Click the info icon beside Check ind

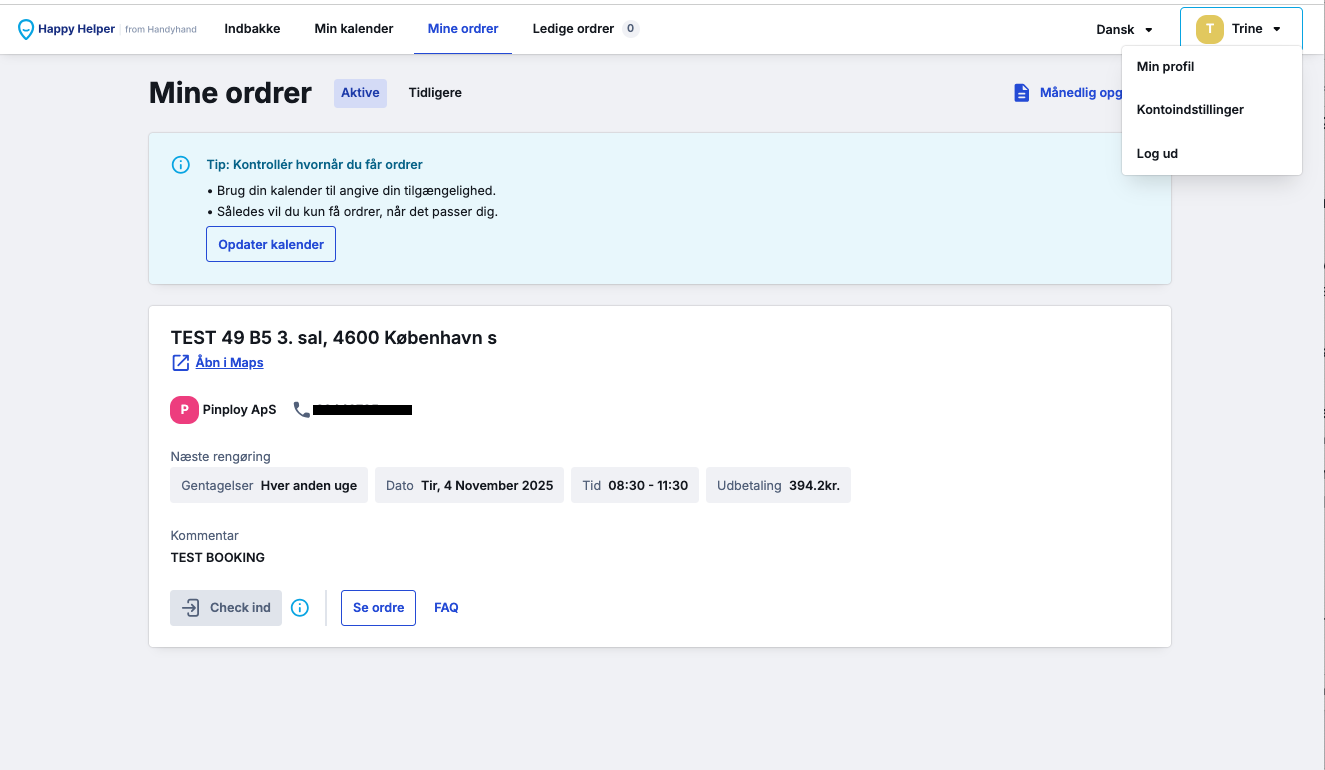coord(300,608)
